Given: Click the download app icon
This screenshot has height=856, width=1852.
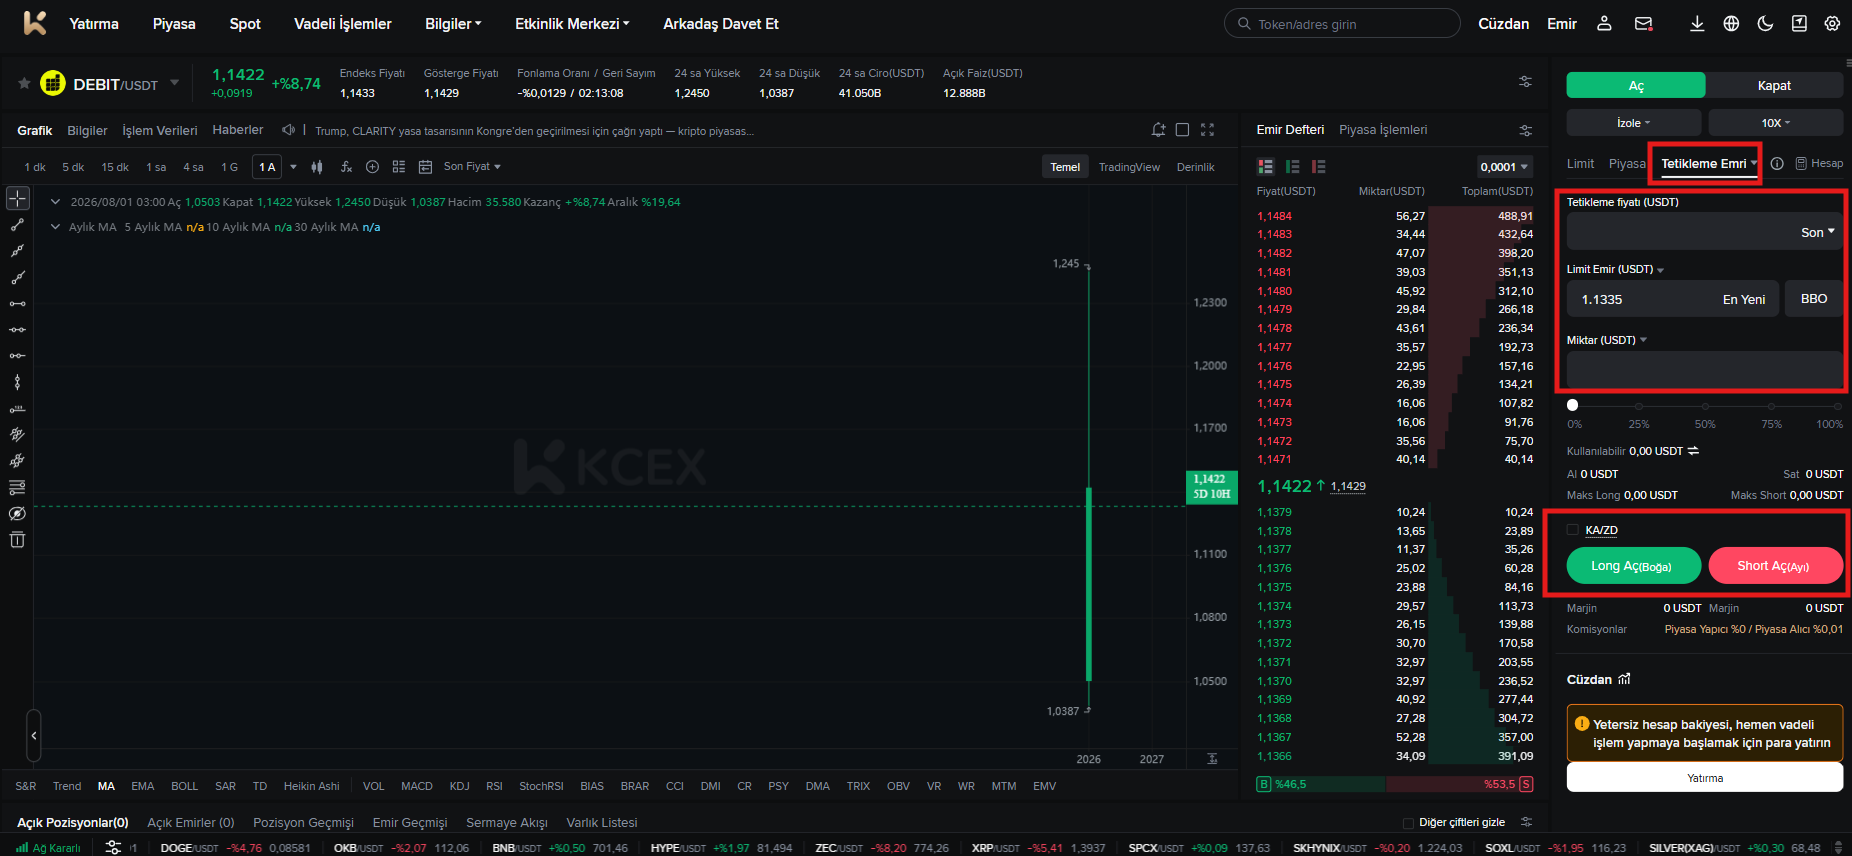Looking at the screenshot, I should coord(1697,24).
